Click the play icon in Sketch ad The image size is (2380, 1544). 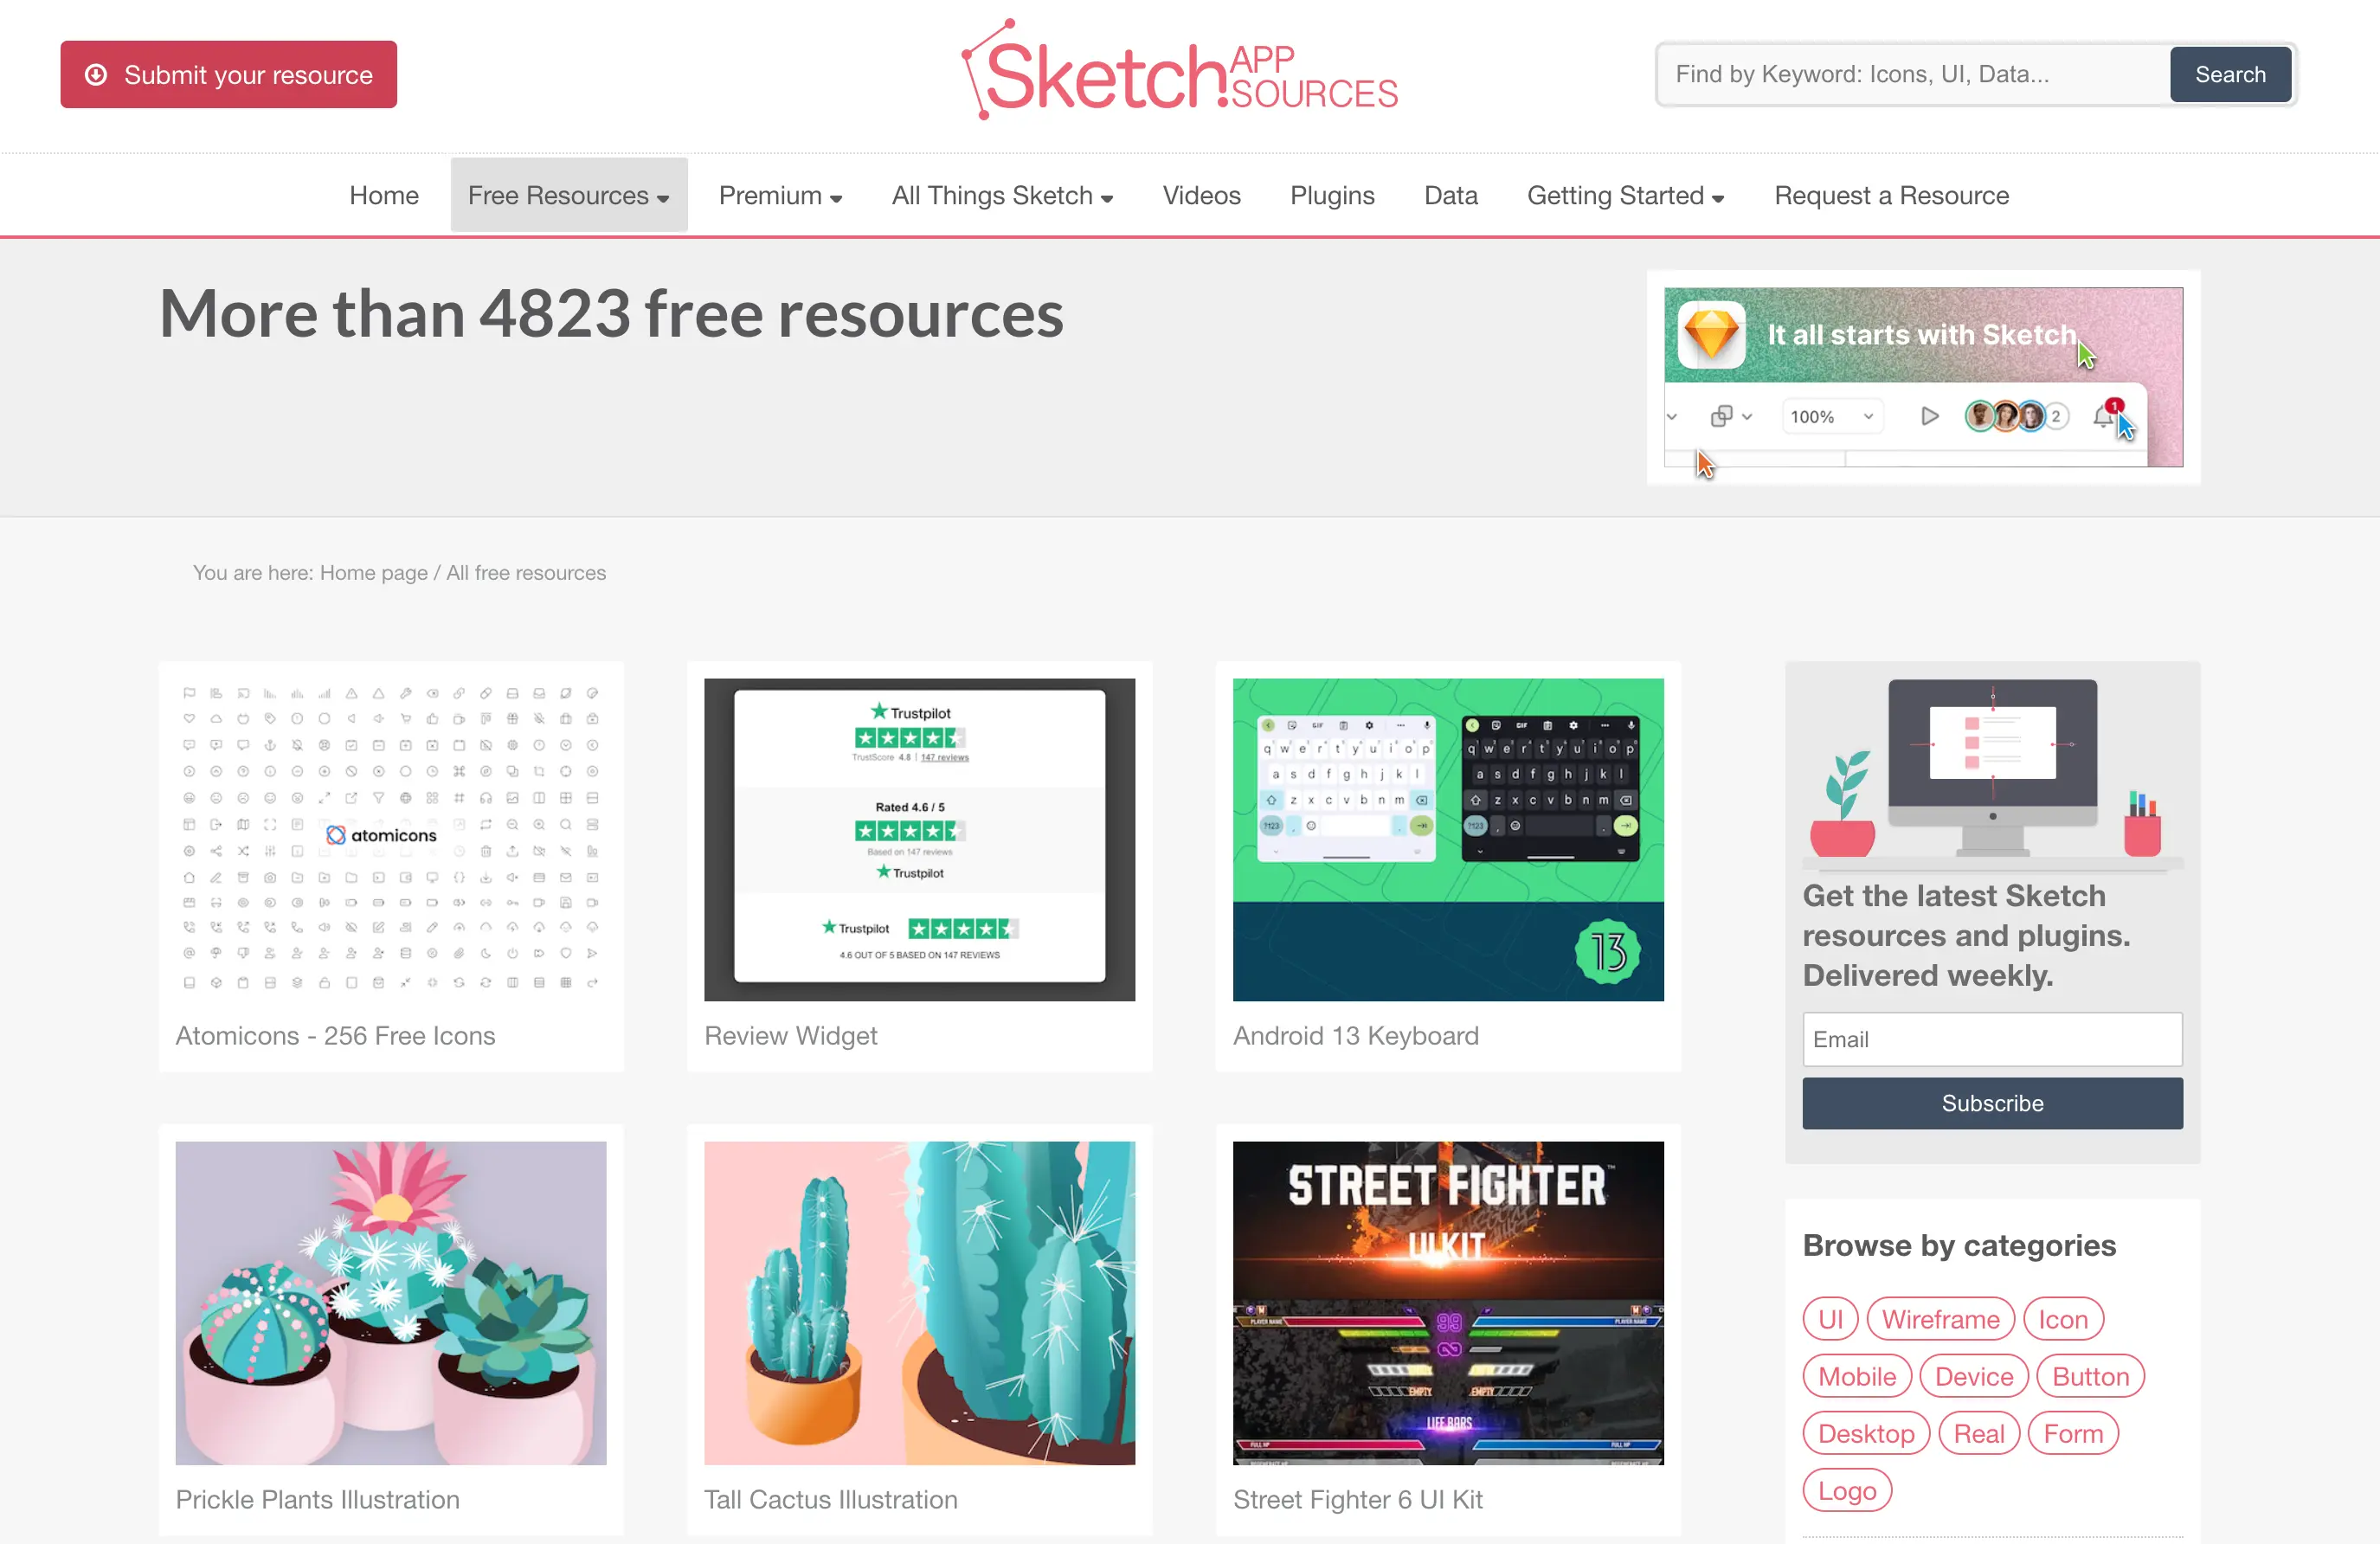click(x=1929, y=416)
